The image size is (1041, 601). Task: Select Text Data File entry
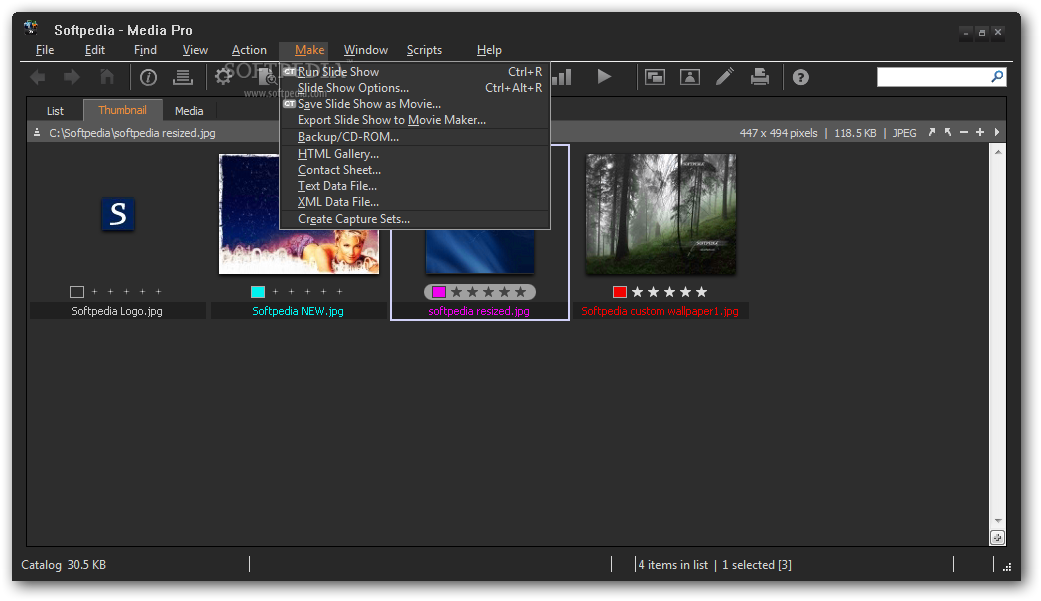pyautogui.click(x=415, y=186)
